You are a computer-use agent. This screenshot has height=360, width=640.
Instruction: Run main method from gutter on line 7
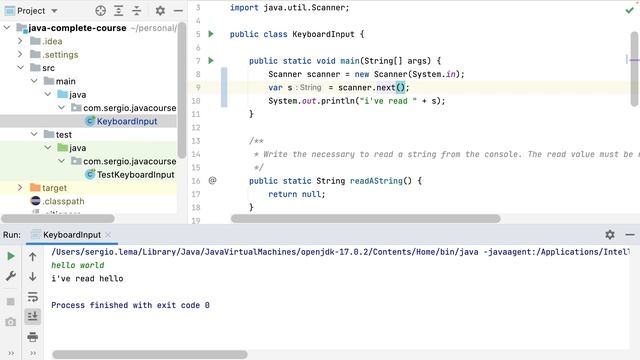(x=211, y=61)
